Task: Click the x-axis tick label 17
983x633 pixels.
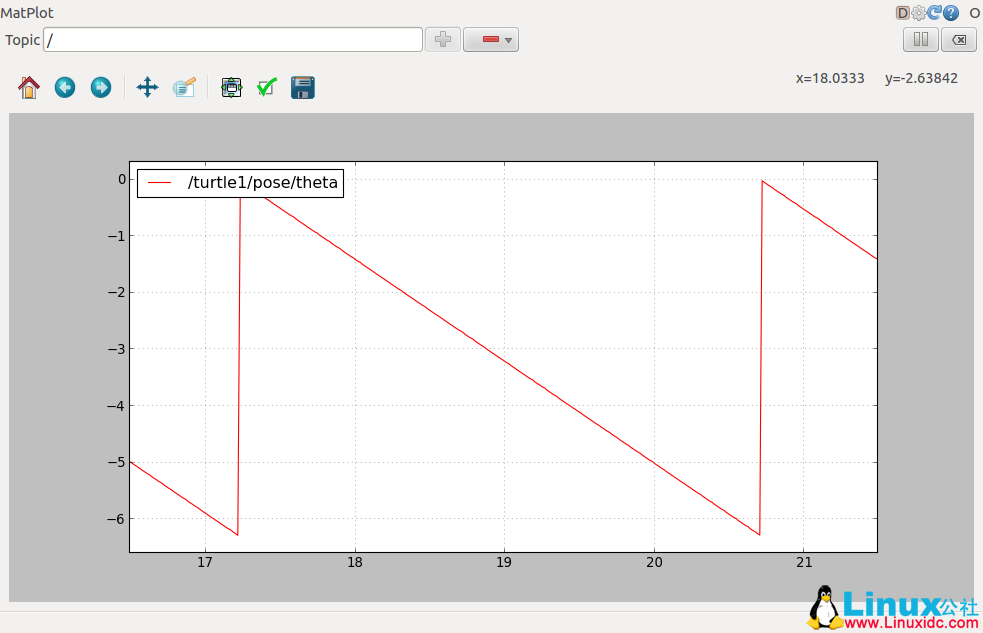Action: click(205, 562)
